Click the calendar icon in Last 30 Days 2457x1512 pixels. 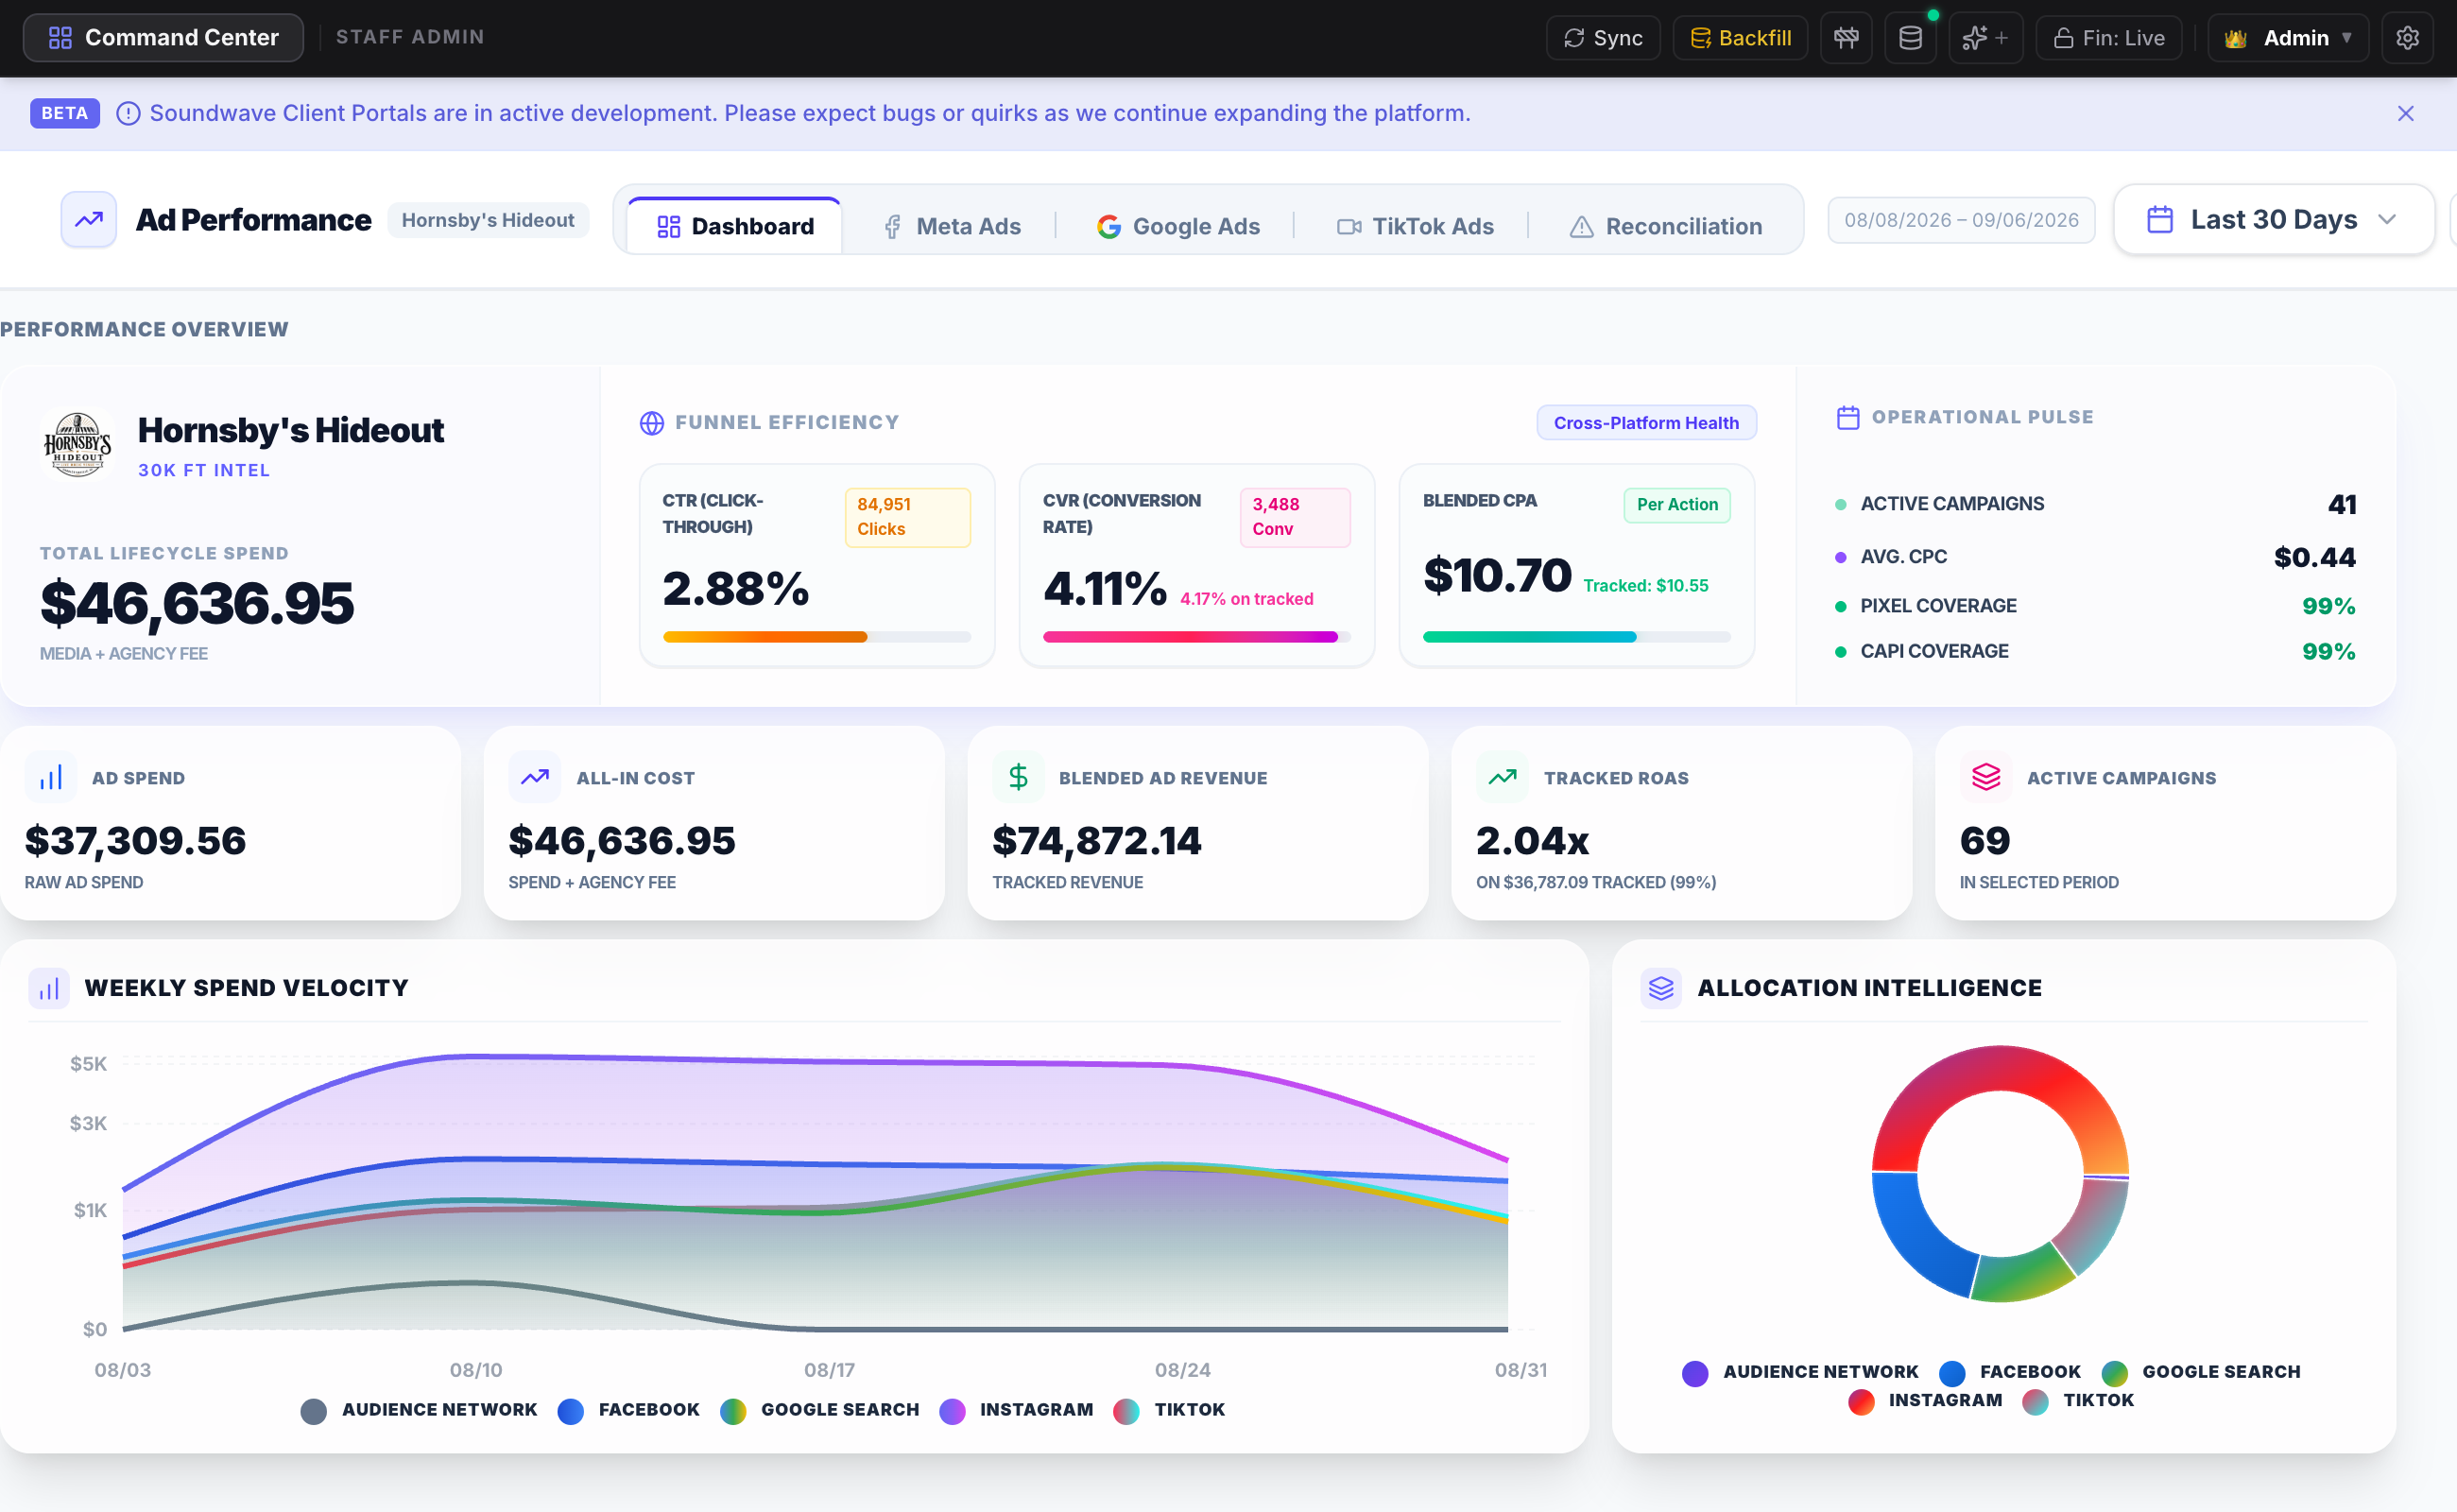point(2160,219)
